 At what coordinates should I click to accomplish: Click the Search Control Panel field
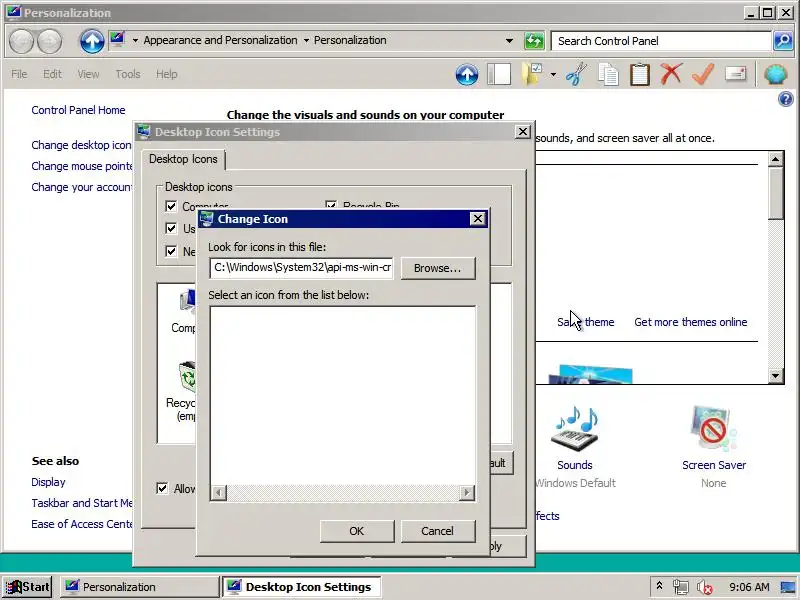(x=661, y=41)
